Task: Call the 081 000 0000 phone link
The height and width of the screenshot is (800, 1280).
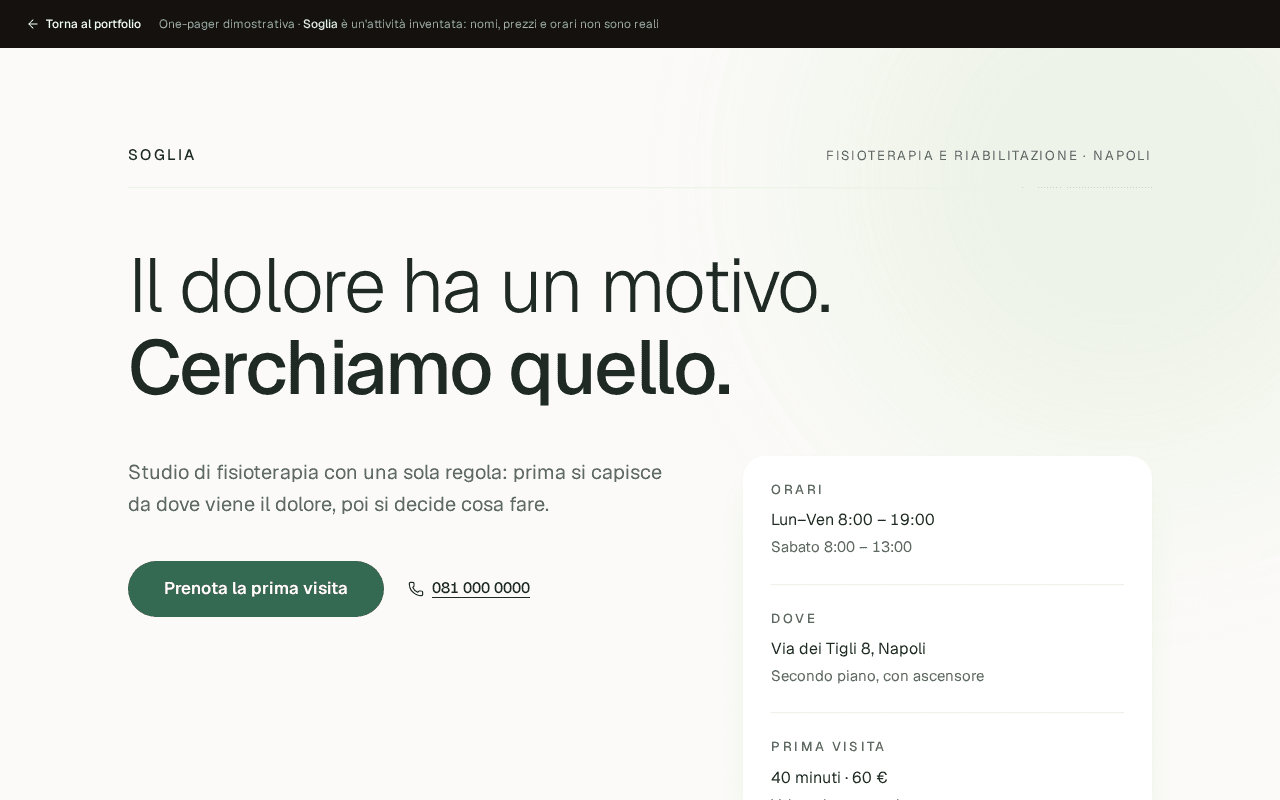Action: [481, 588]
